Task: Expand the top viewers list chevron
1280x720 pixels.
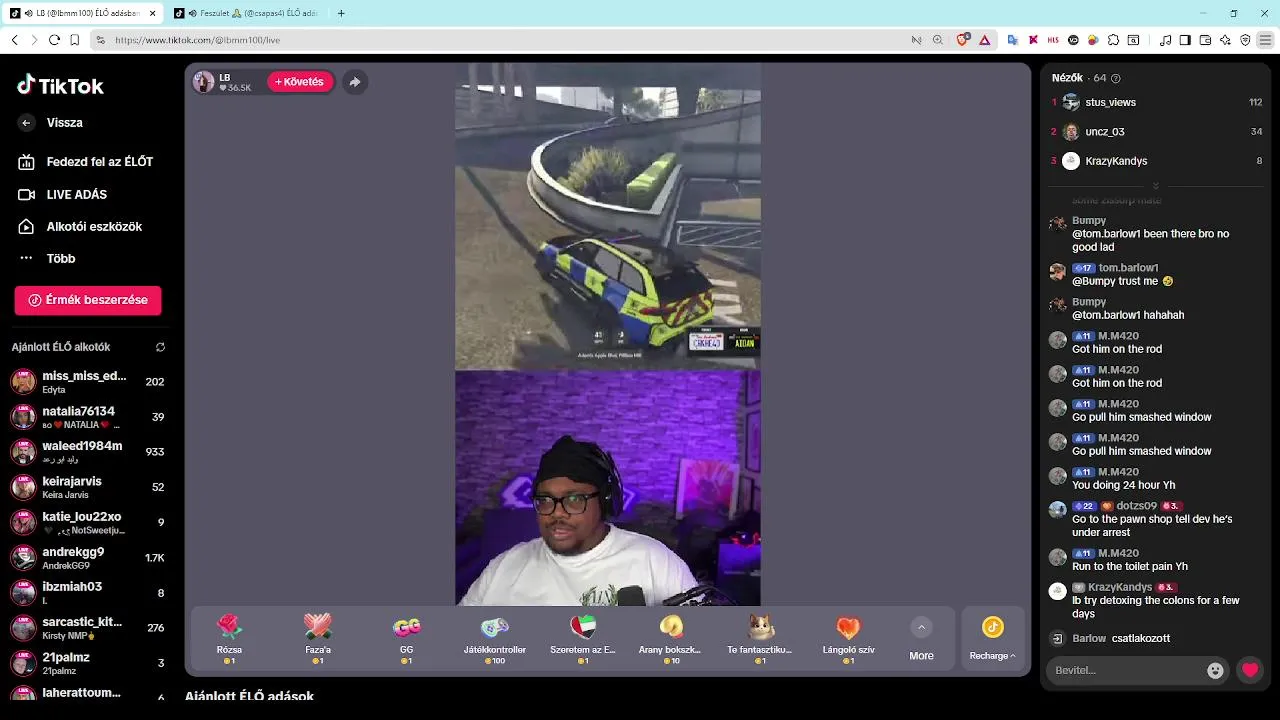Action: (1155, 186)
